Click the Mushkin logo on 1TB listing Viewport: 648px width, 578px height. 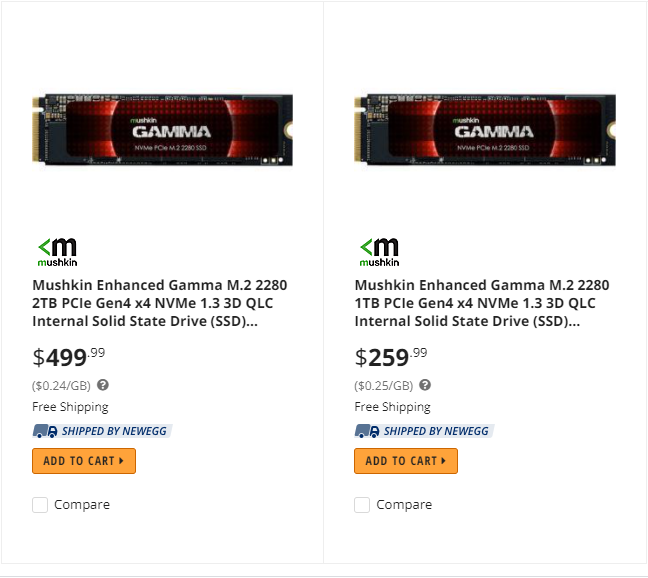(378, 252)
